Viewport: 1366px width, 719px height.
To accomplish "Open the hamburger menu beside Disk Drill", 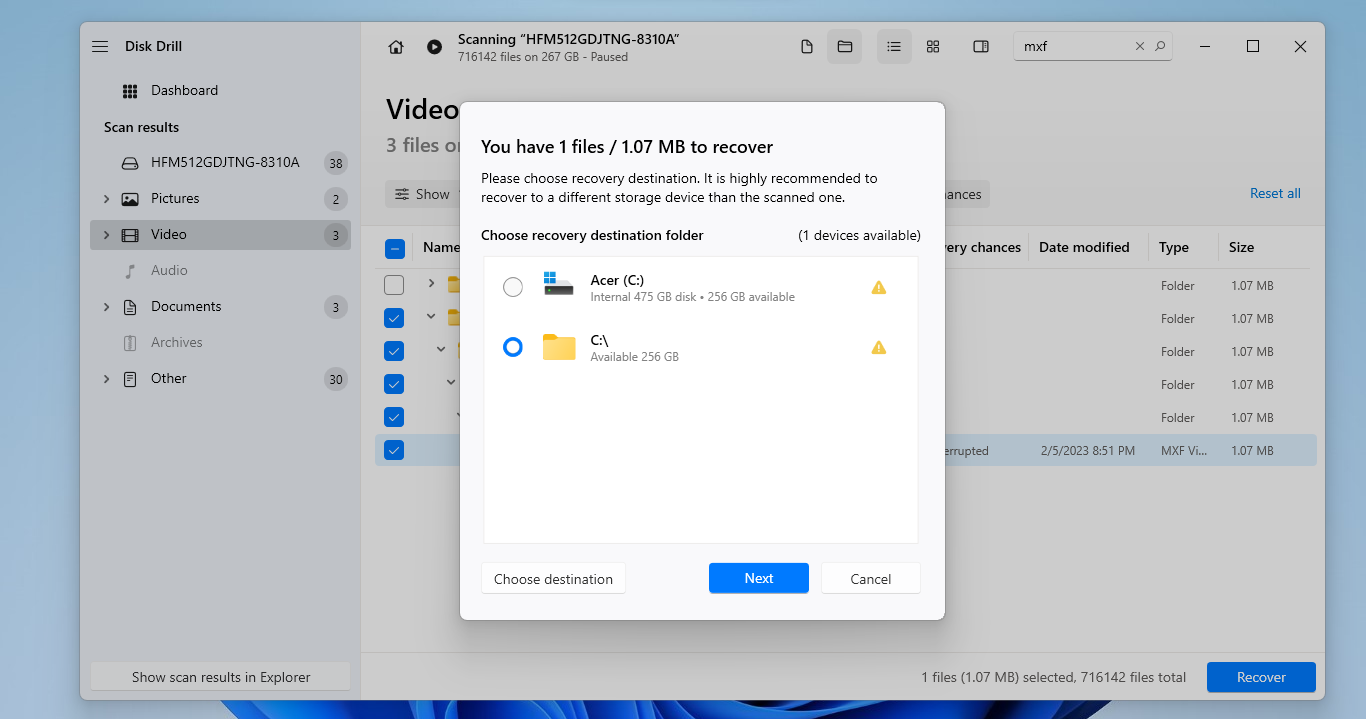I will pyautogui.click(x=100, y=47).
